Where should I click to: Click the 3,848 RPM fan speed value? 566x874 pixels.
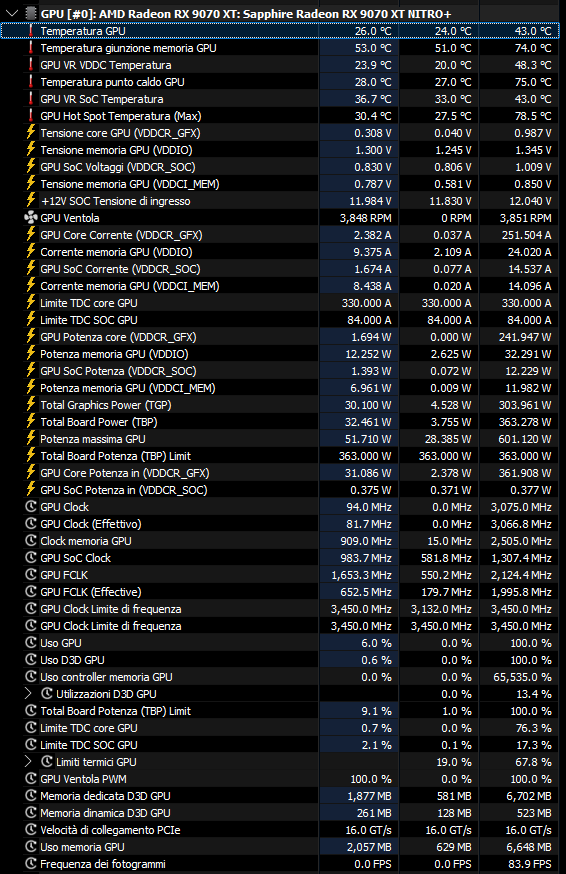(x=365, y=218)
